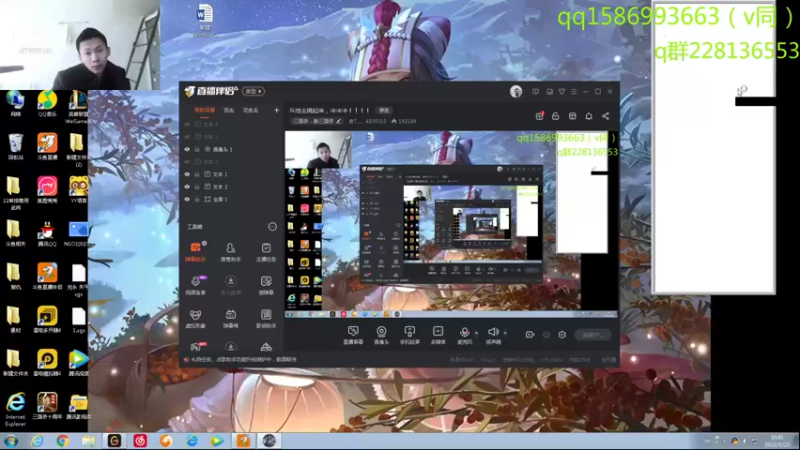This screenshot has height=450, width=800.
Task: Click the storage box icon beside bell
Action: pos(572,116)
